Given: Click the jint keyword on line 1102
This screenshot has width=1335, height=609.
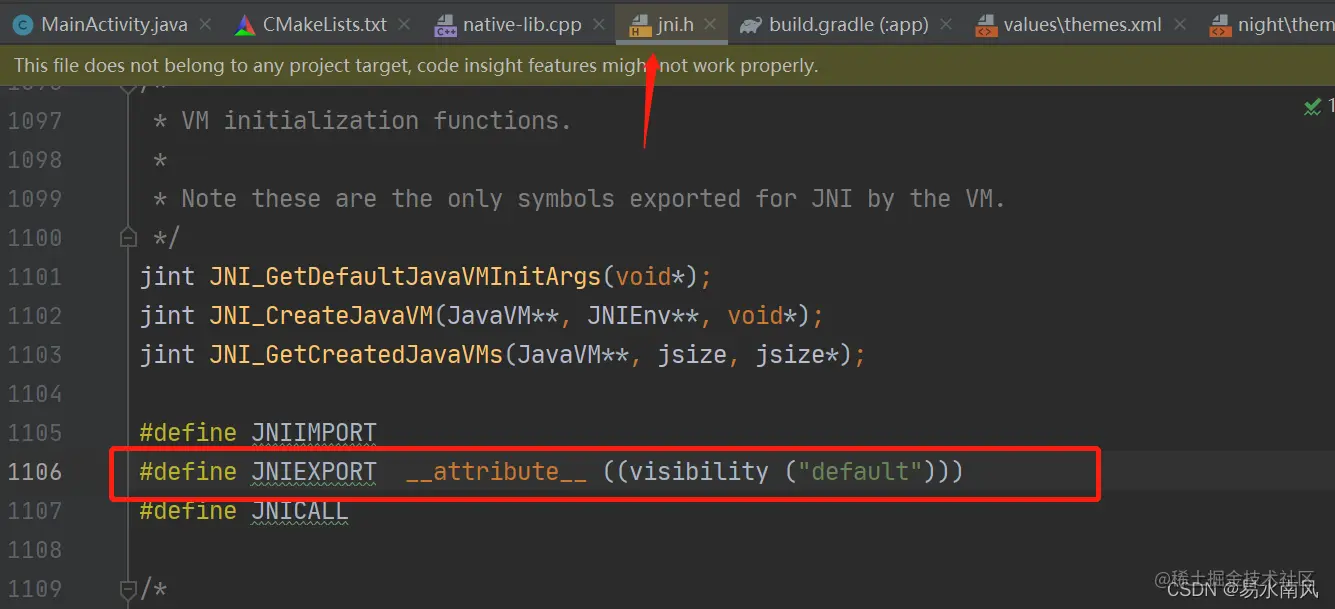Looking at the screenshot, I should coord(167,316).
